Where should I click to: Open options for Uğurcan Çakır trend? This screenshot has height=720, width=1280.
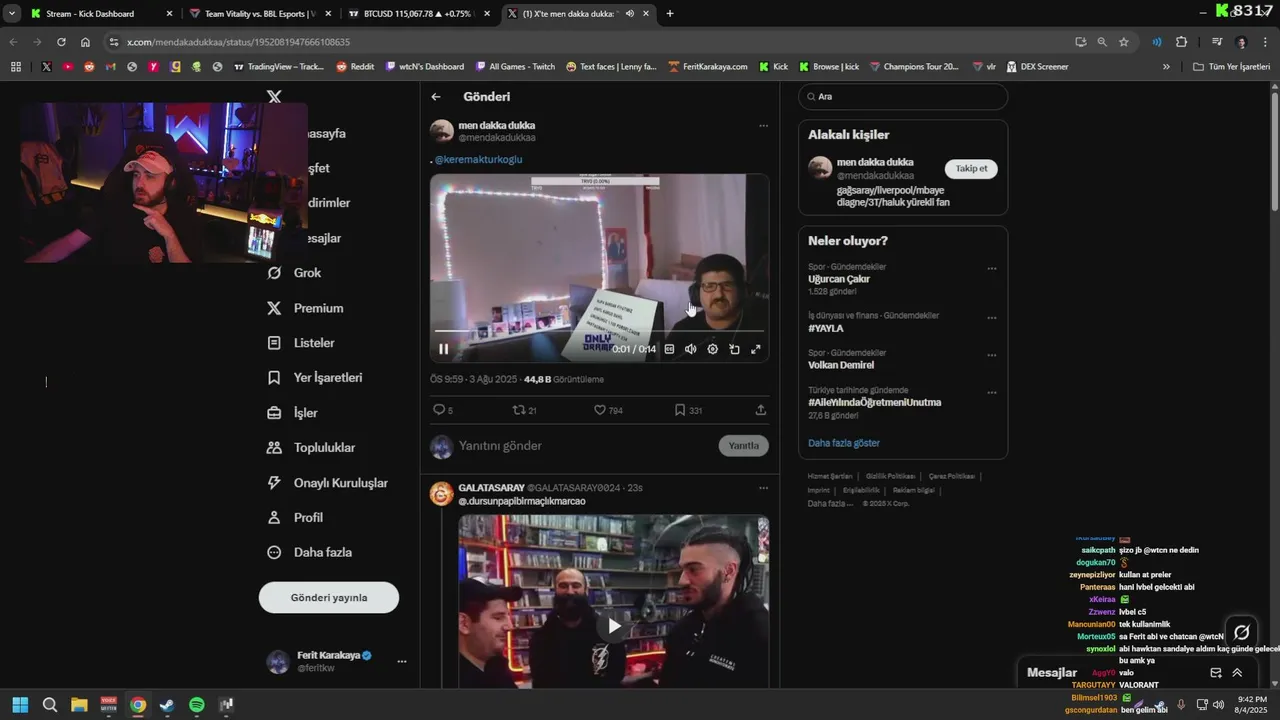(992, 269)
